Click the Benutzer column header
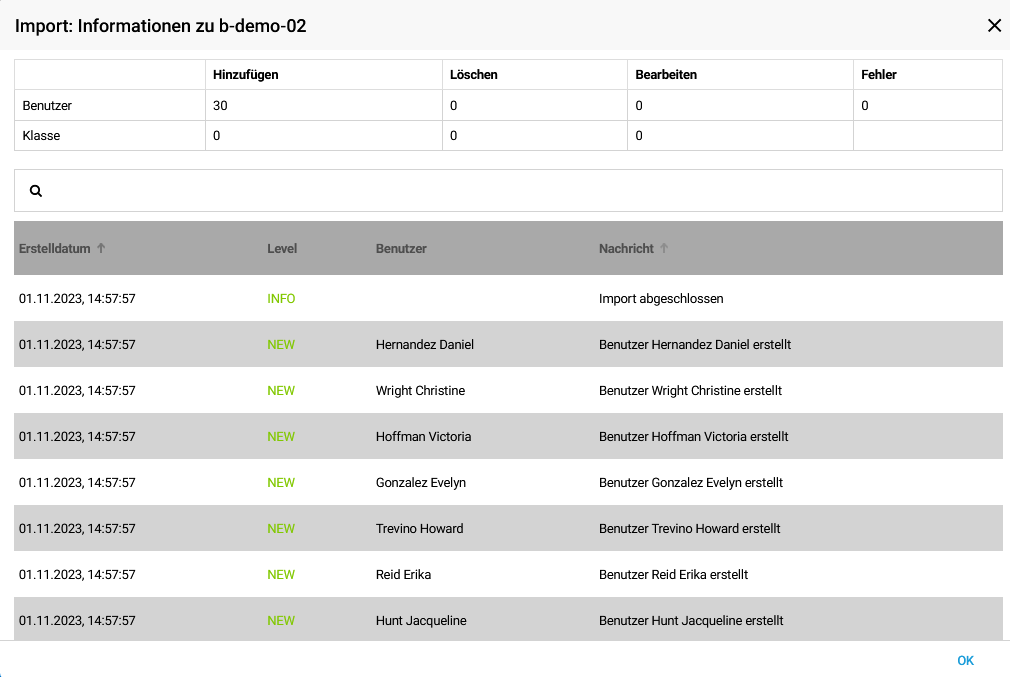This screenshot has height=677, width=1010. click(401, 249)
